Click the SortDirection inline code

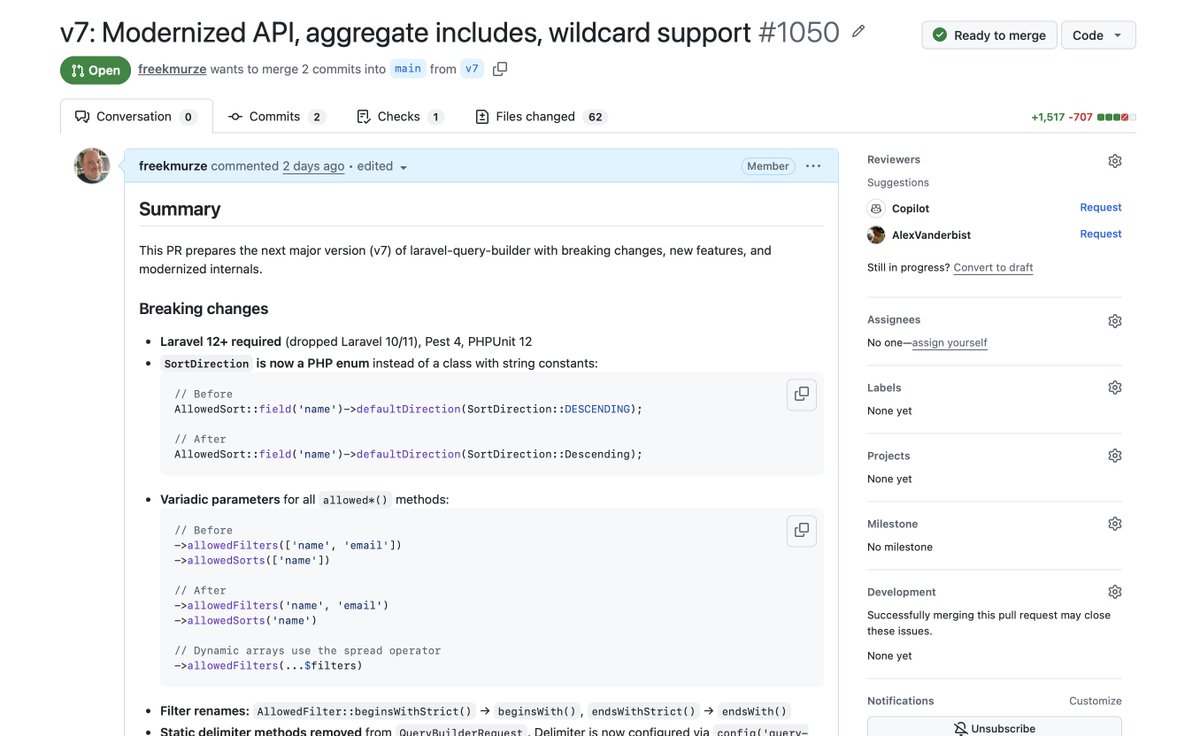point(206,364)
